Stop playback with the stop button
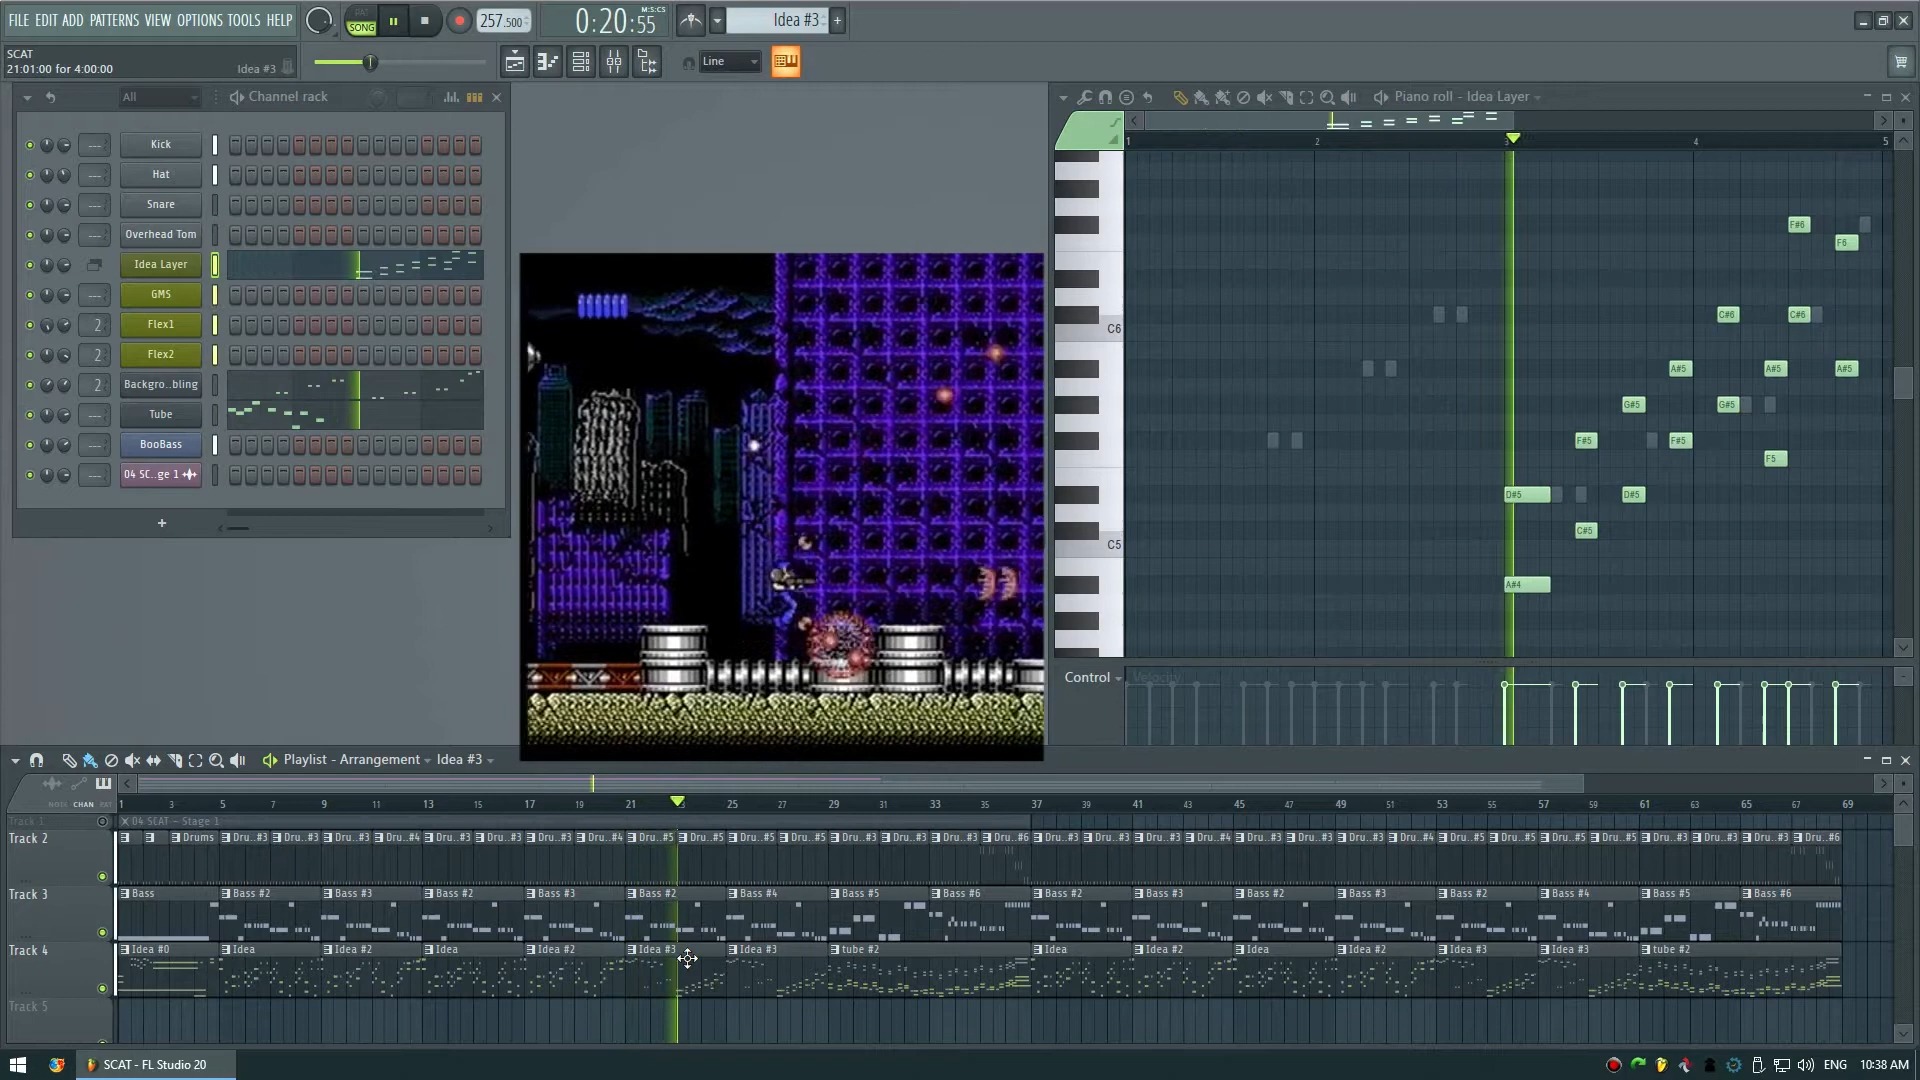The width and height of the screenshot is (1920, 1080). pyautogui.click(x=425, y=21)
